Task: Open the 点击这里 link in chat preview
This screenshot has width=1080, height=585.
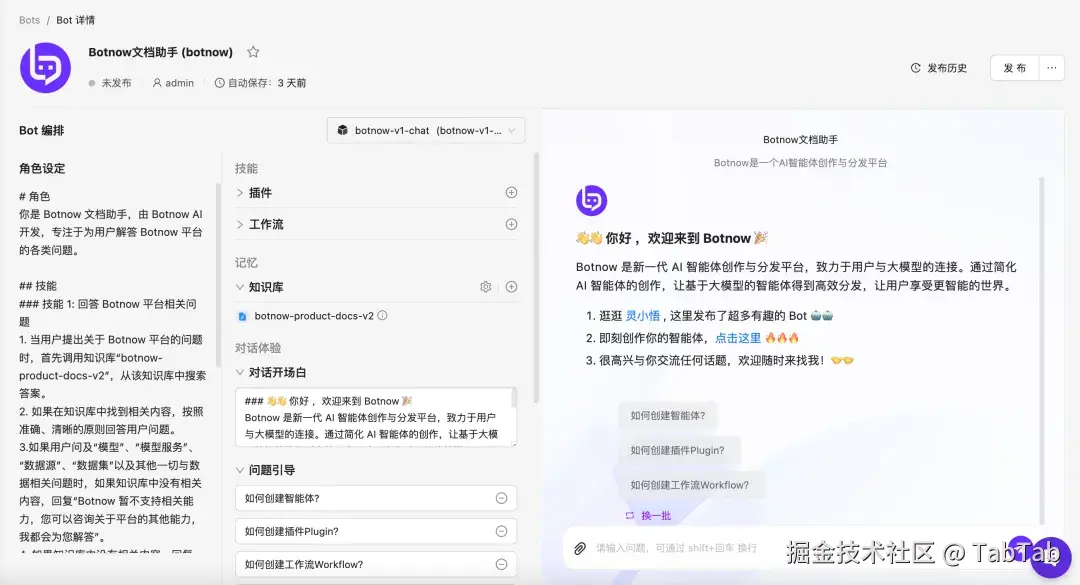Action: [x=738, y=338]
